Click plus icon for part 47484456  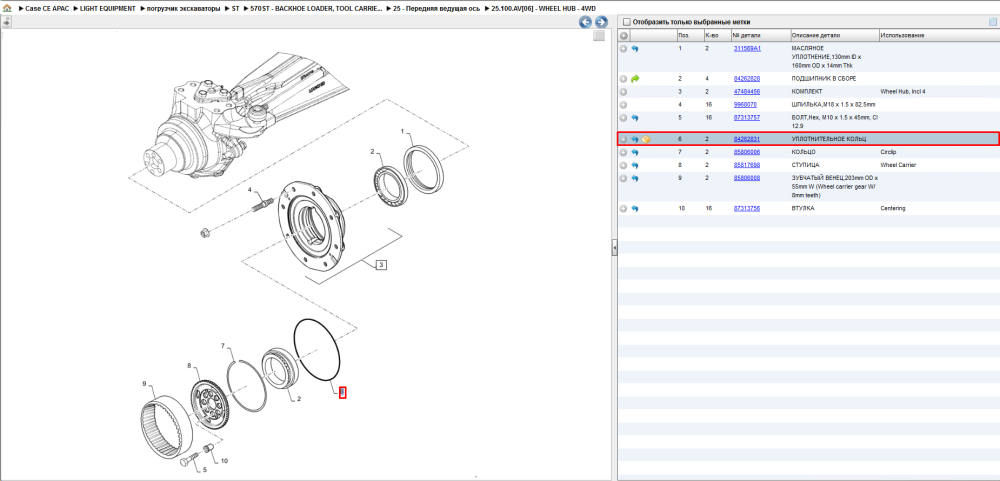[623, 92]
